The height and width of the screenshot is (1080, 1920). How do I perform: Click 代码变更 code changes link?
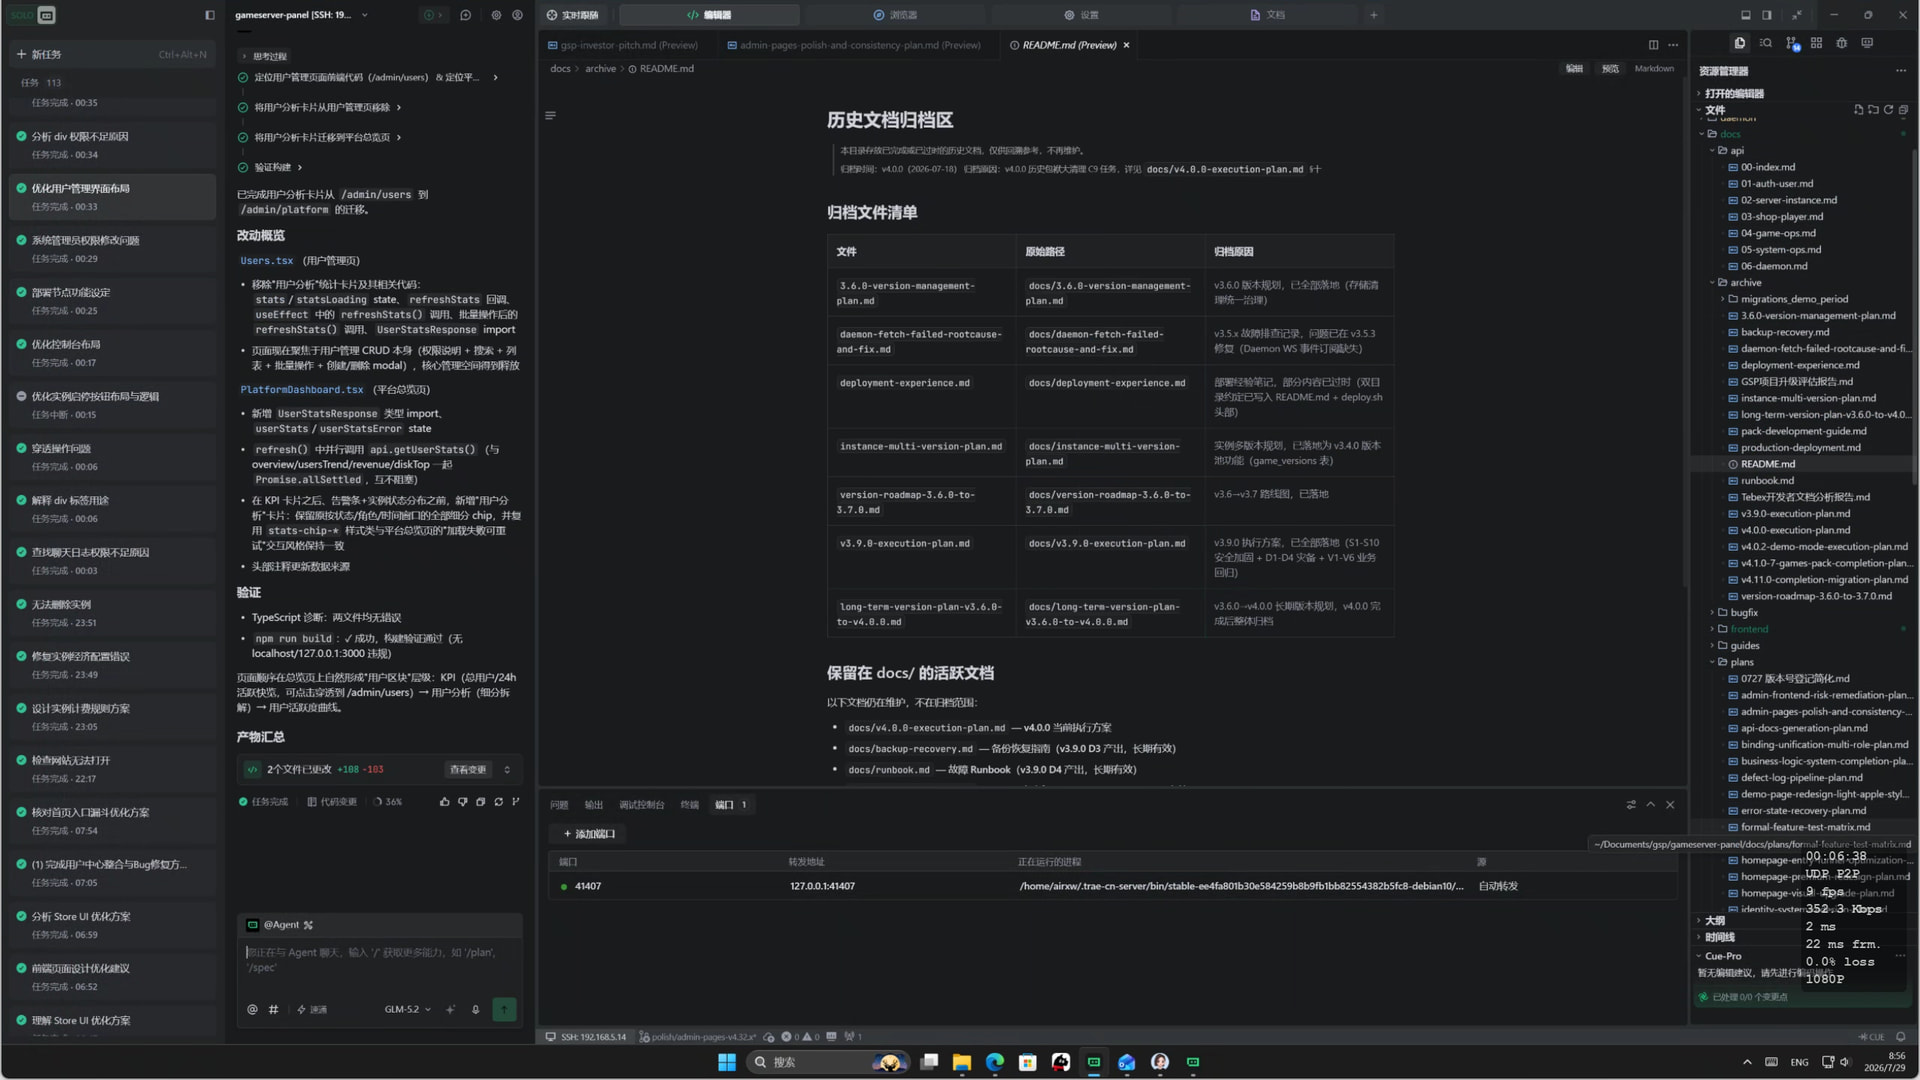pyautogui.click(x=332, y=802)
